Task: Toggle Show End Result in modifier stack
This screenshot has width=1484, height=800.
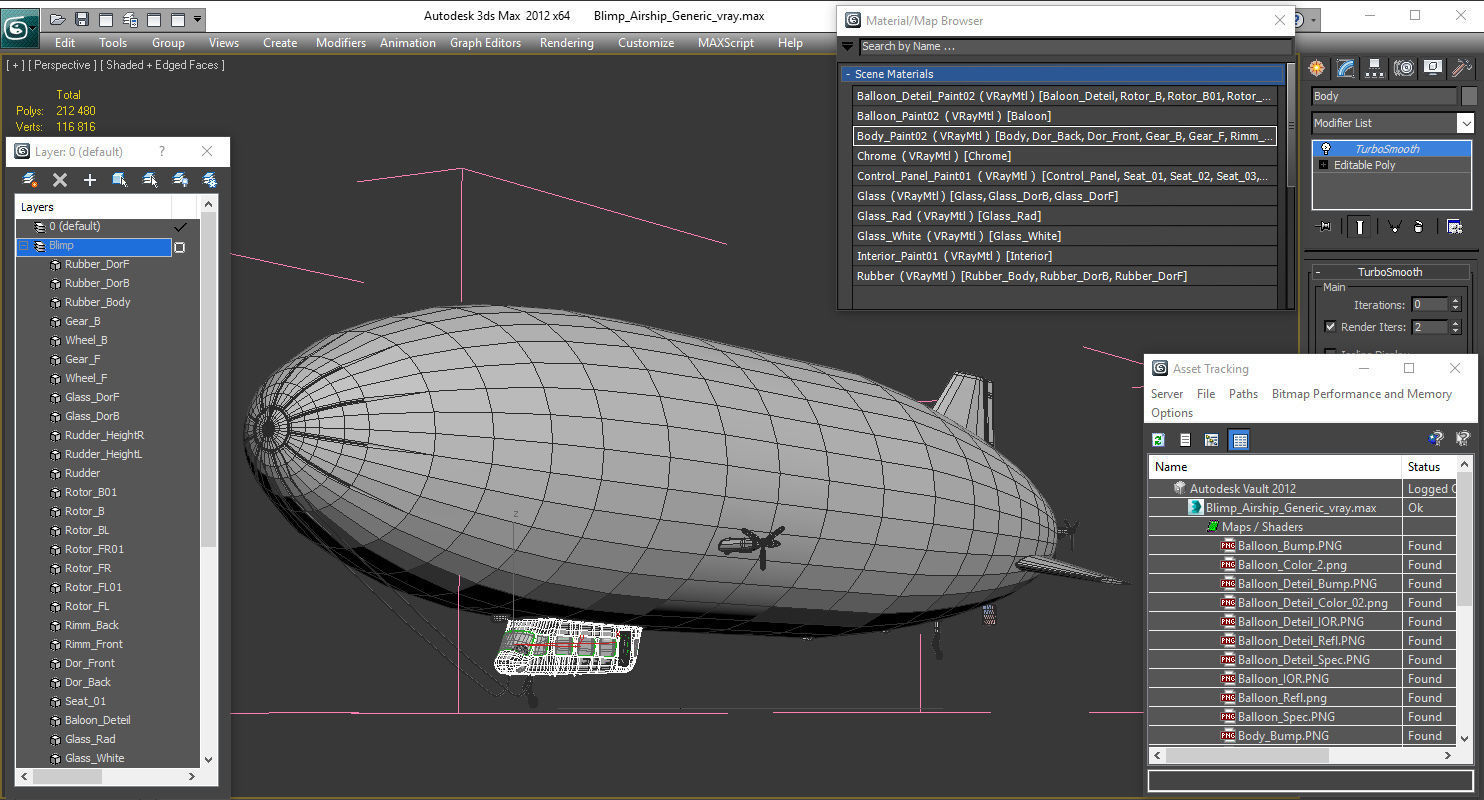Action: click(1360, 227)
